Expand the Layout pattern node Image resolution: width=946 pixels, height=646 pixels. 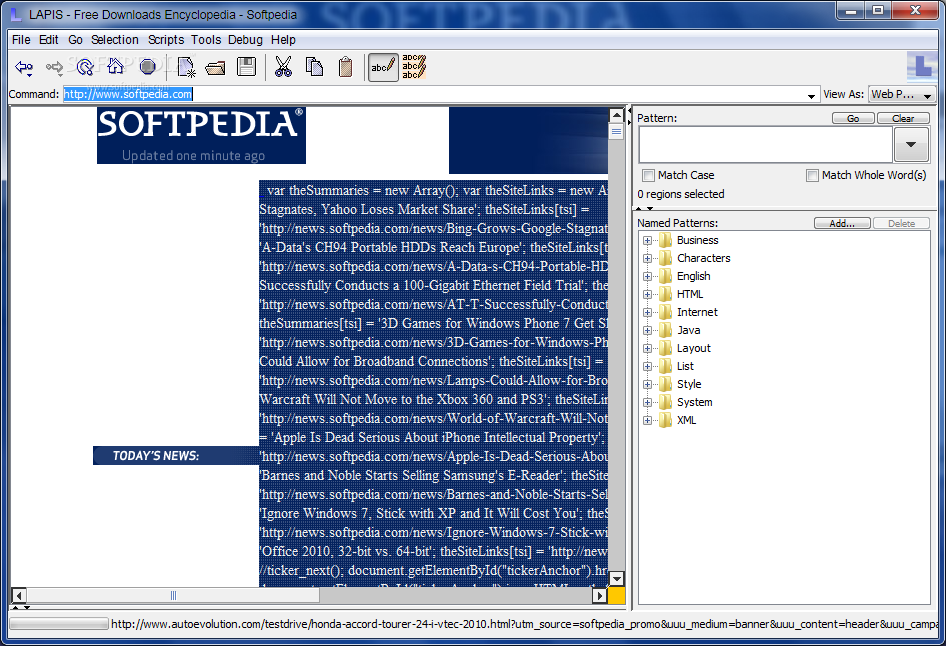coord(647,349)
